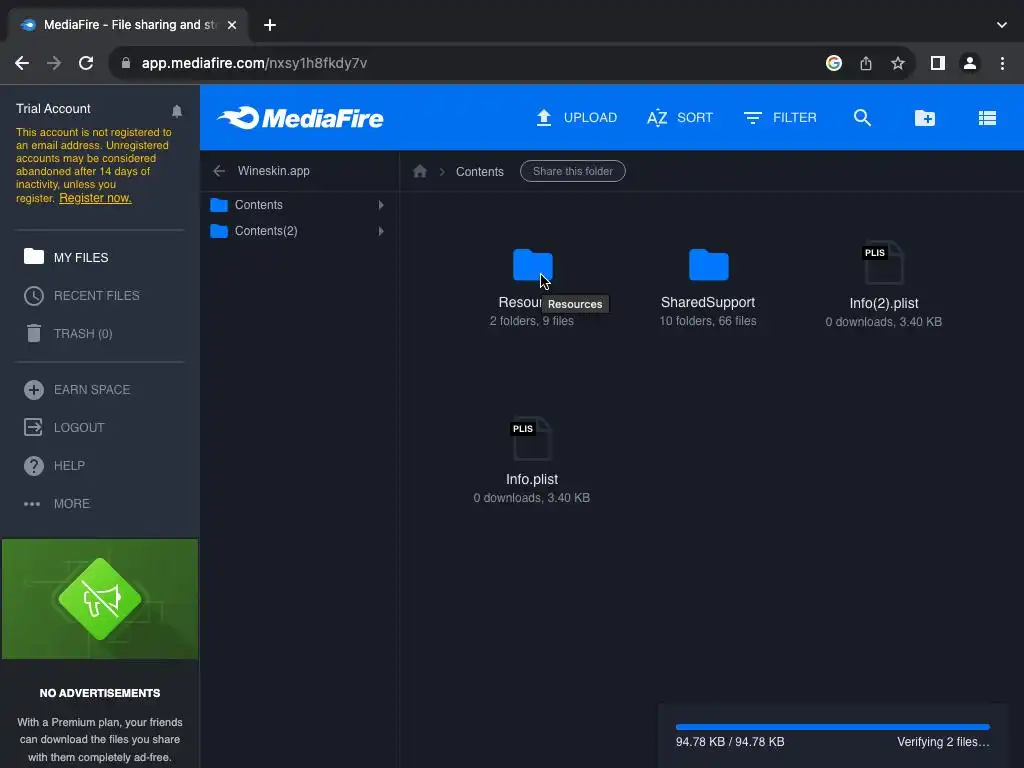This screenshot has height=768, width=1024.
Task: Click the My Files folder icon
Action: (34, 256)
